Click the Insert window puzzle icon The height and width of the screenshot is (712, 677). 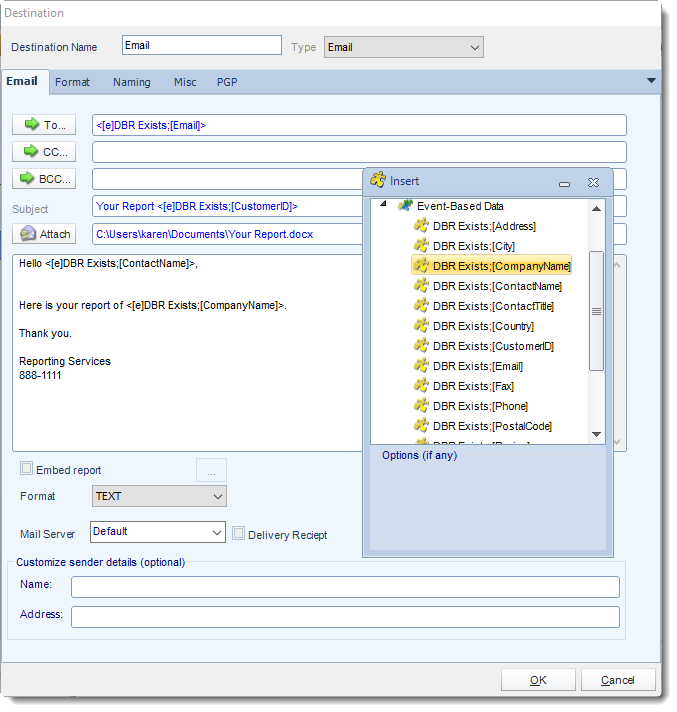[x=378, y=180]
